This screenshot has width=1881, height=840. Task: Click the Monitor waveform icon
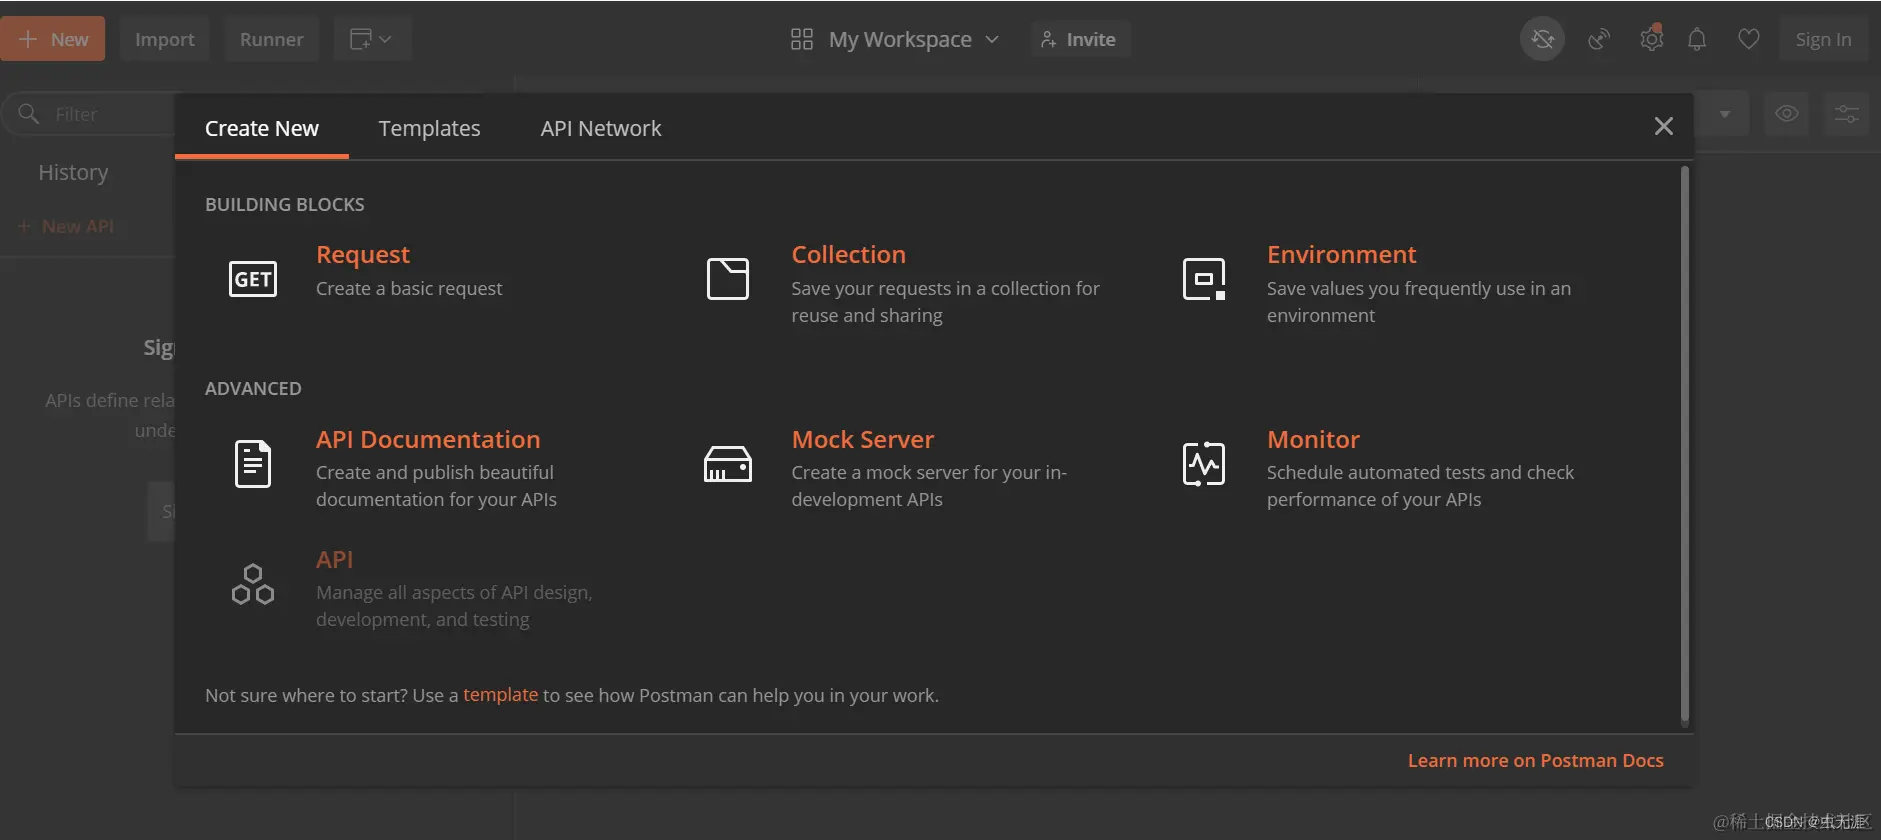click(x=1204, y=464)
